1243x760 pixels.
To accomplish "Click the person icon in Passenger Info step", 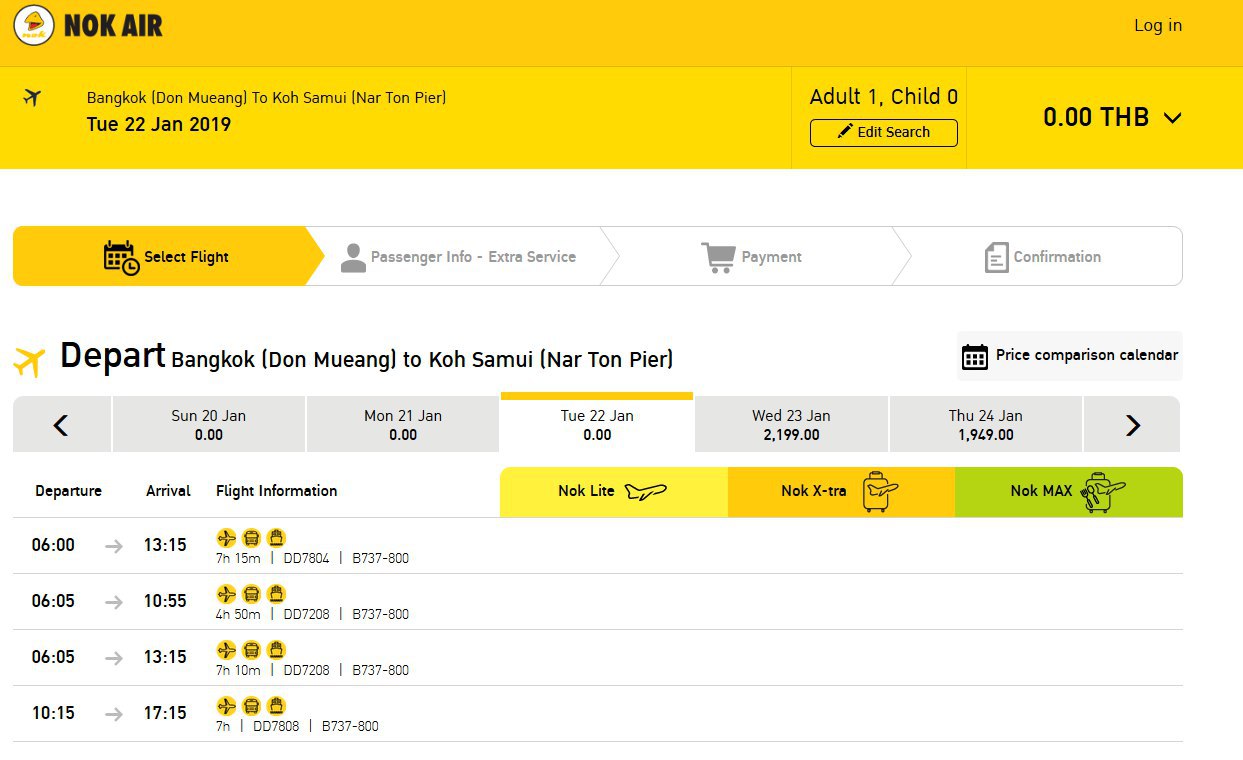I will coord(353,257).
